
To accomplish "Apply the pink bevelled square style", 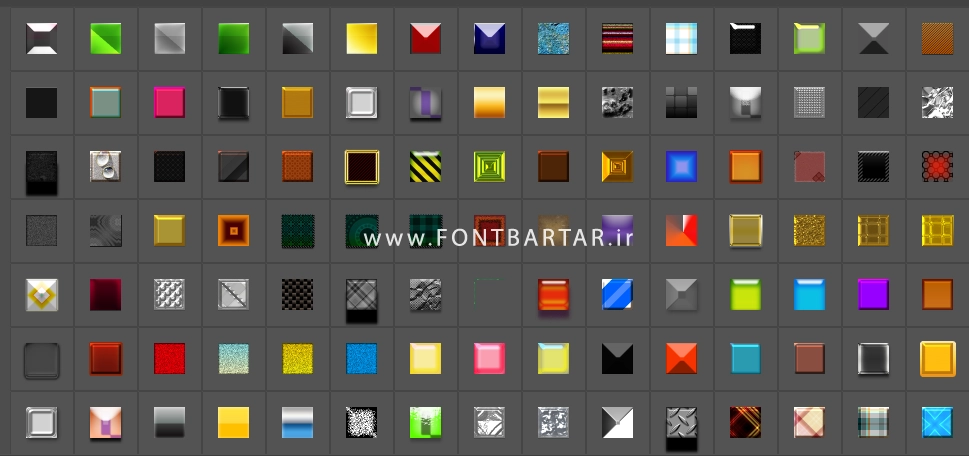I will [489, 358].
